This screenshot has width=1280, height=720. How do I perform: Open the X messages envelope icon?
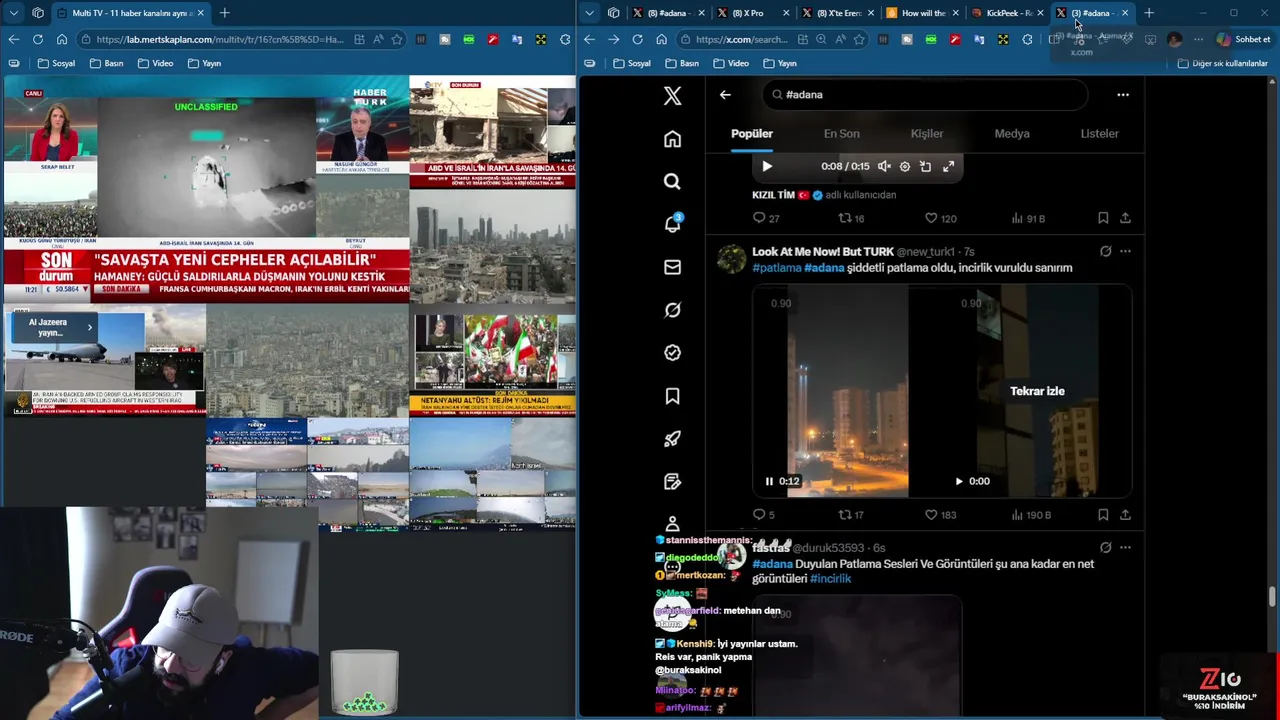click(672, 267)
